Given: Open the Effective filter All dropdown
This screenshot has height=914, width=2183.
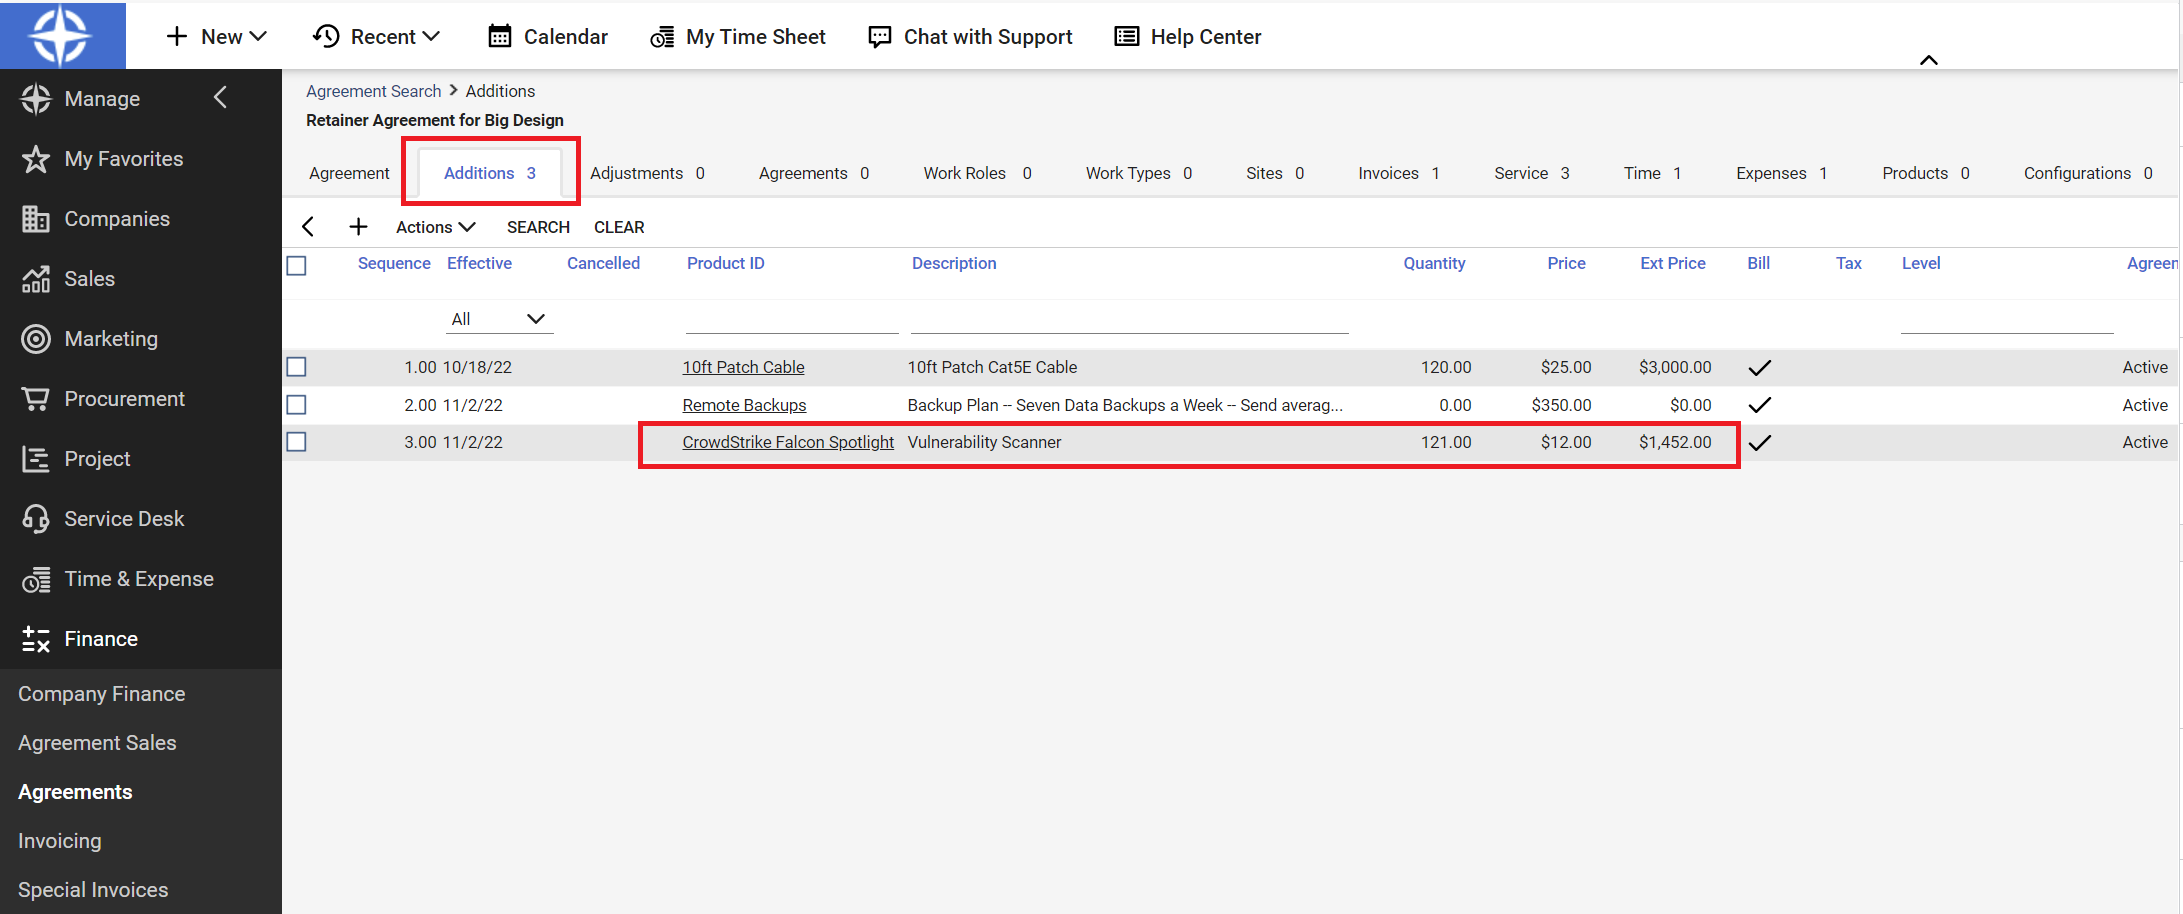Looking at the screenshot, I should pos(498,319).
